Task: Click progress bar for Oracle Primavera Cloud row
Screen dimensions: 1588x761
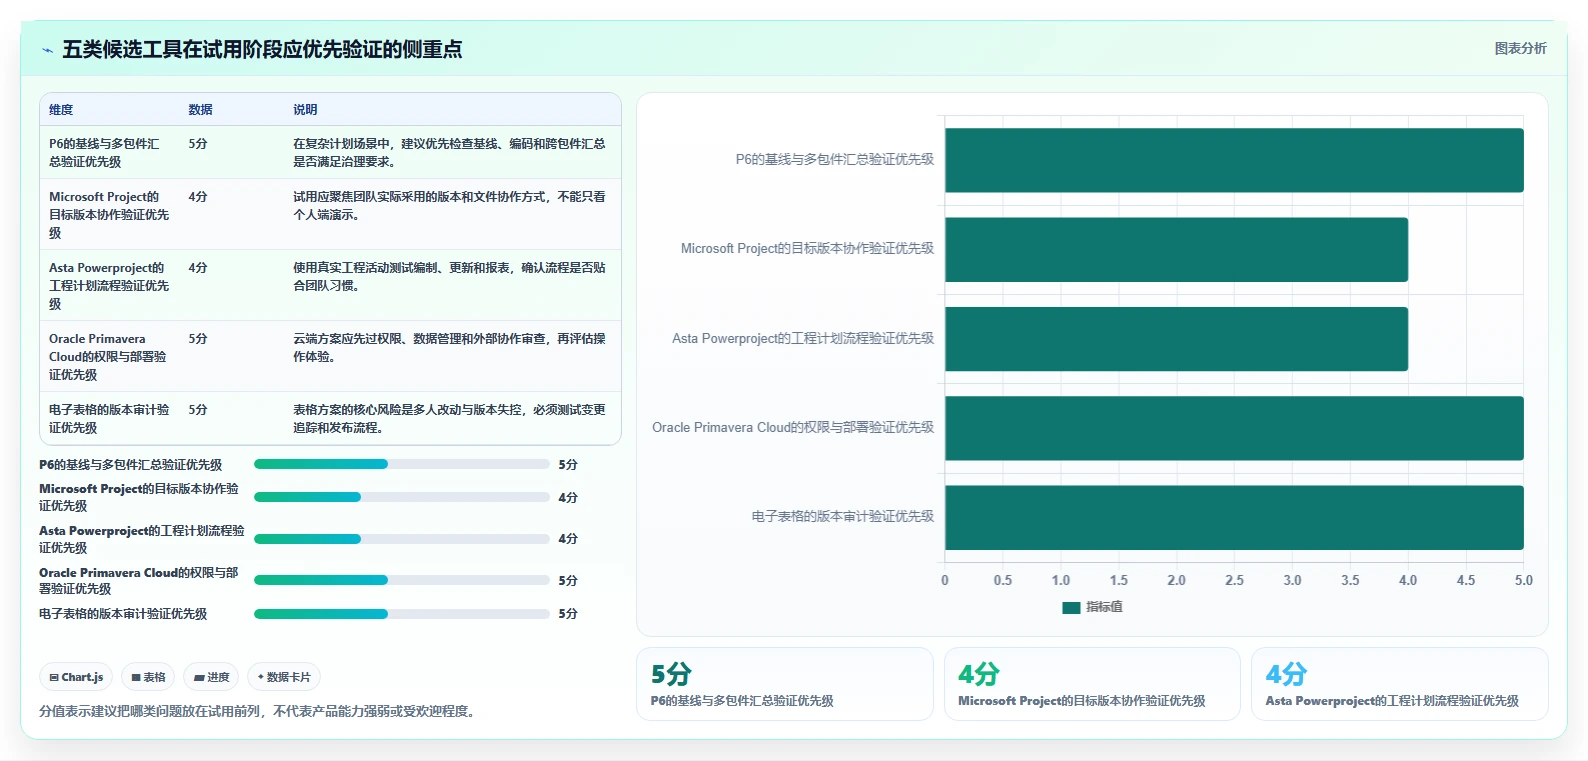Action: [402, 580]
